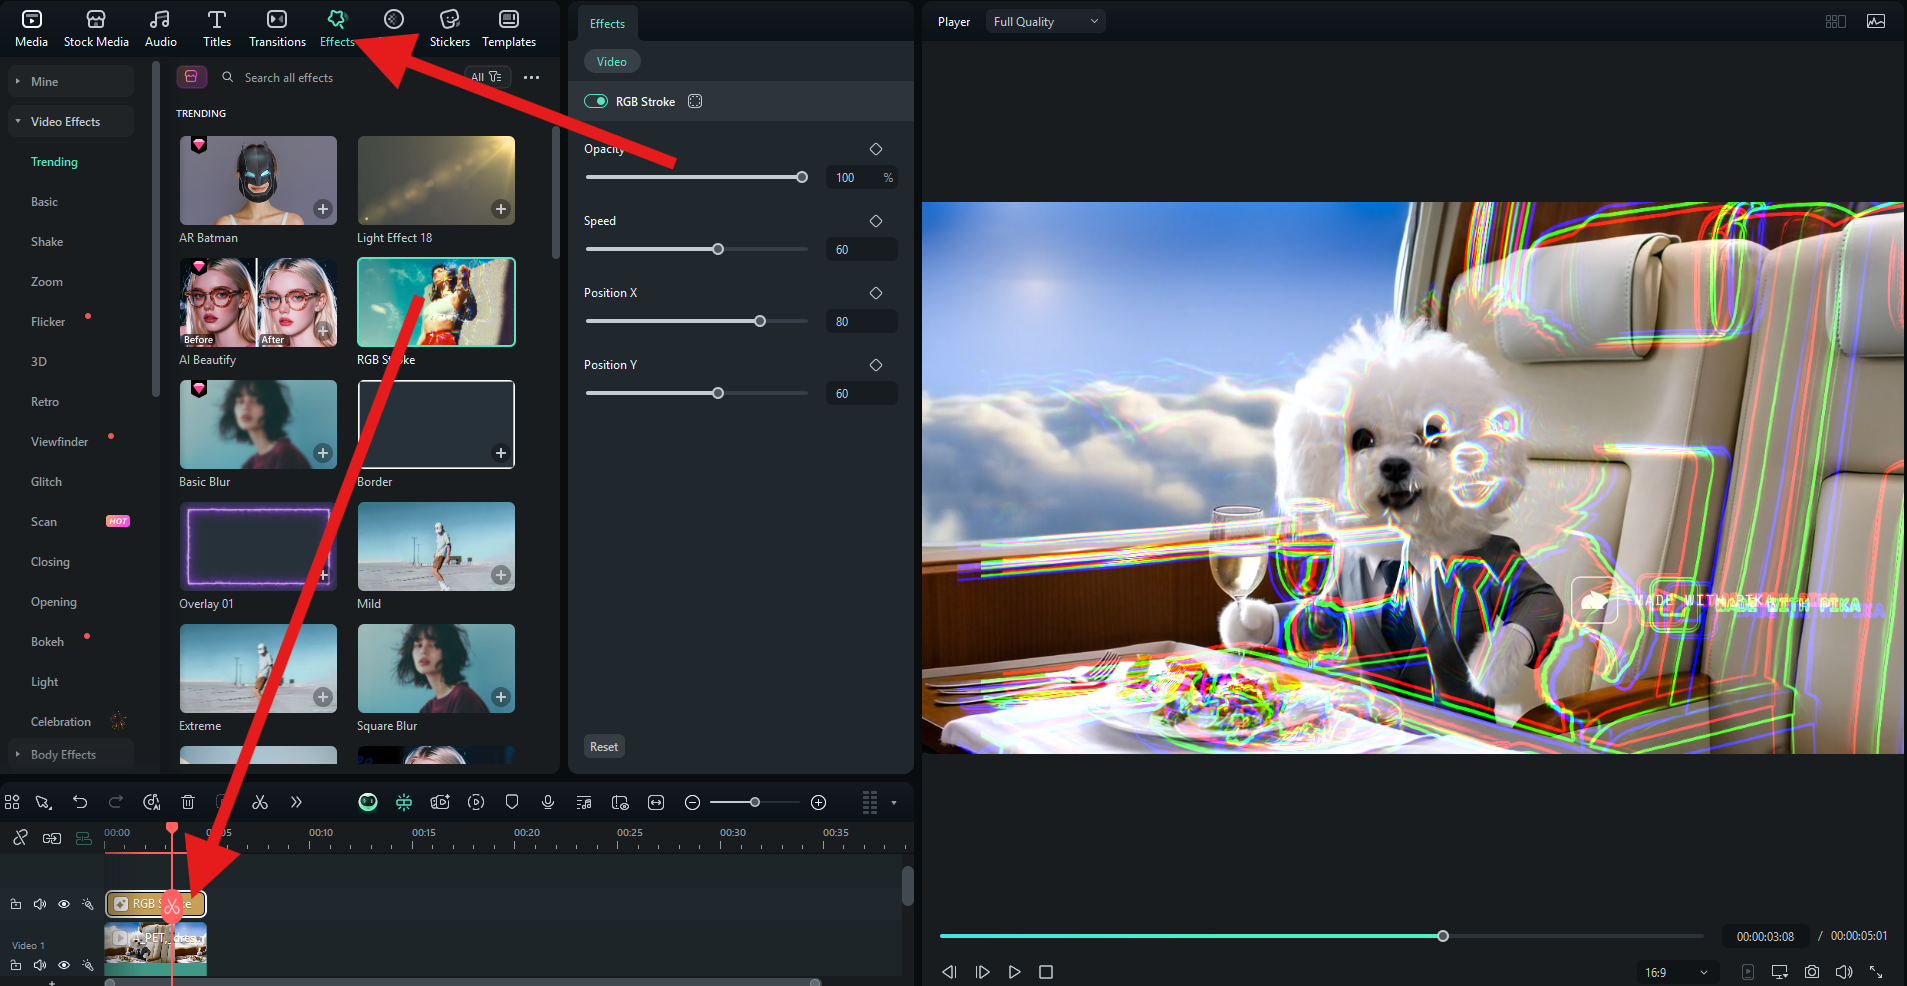Screen dimensions: 1907x986
Task: Open the effects panel more options menu
Action: [531, 77]
